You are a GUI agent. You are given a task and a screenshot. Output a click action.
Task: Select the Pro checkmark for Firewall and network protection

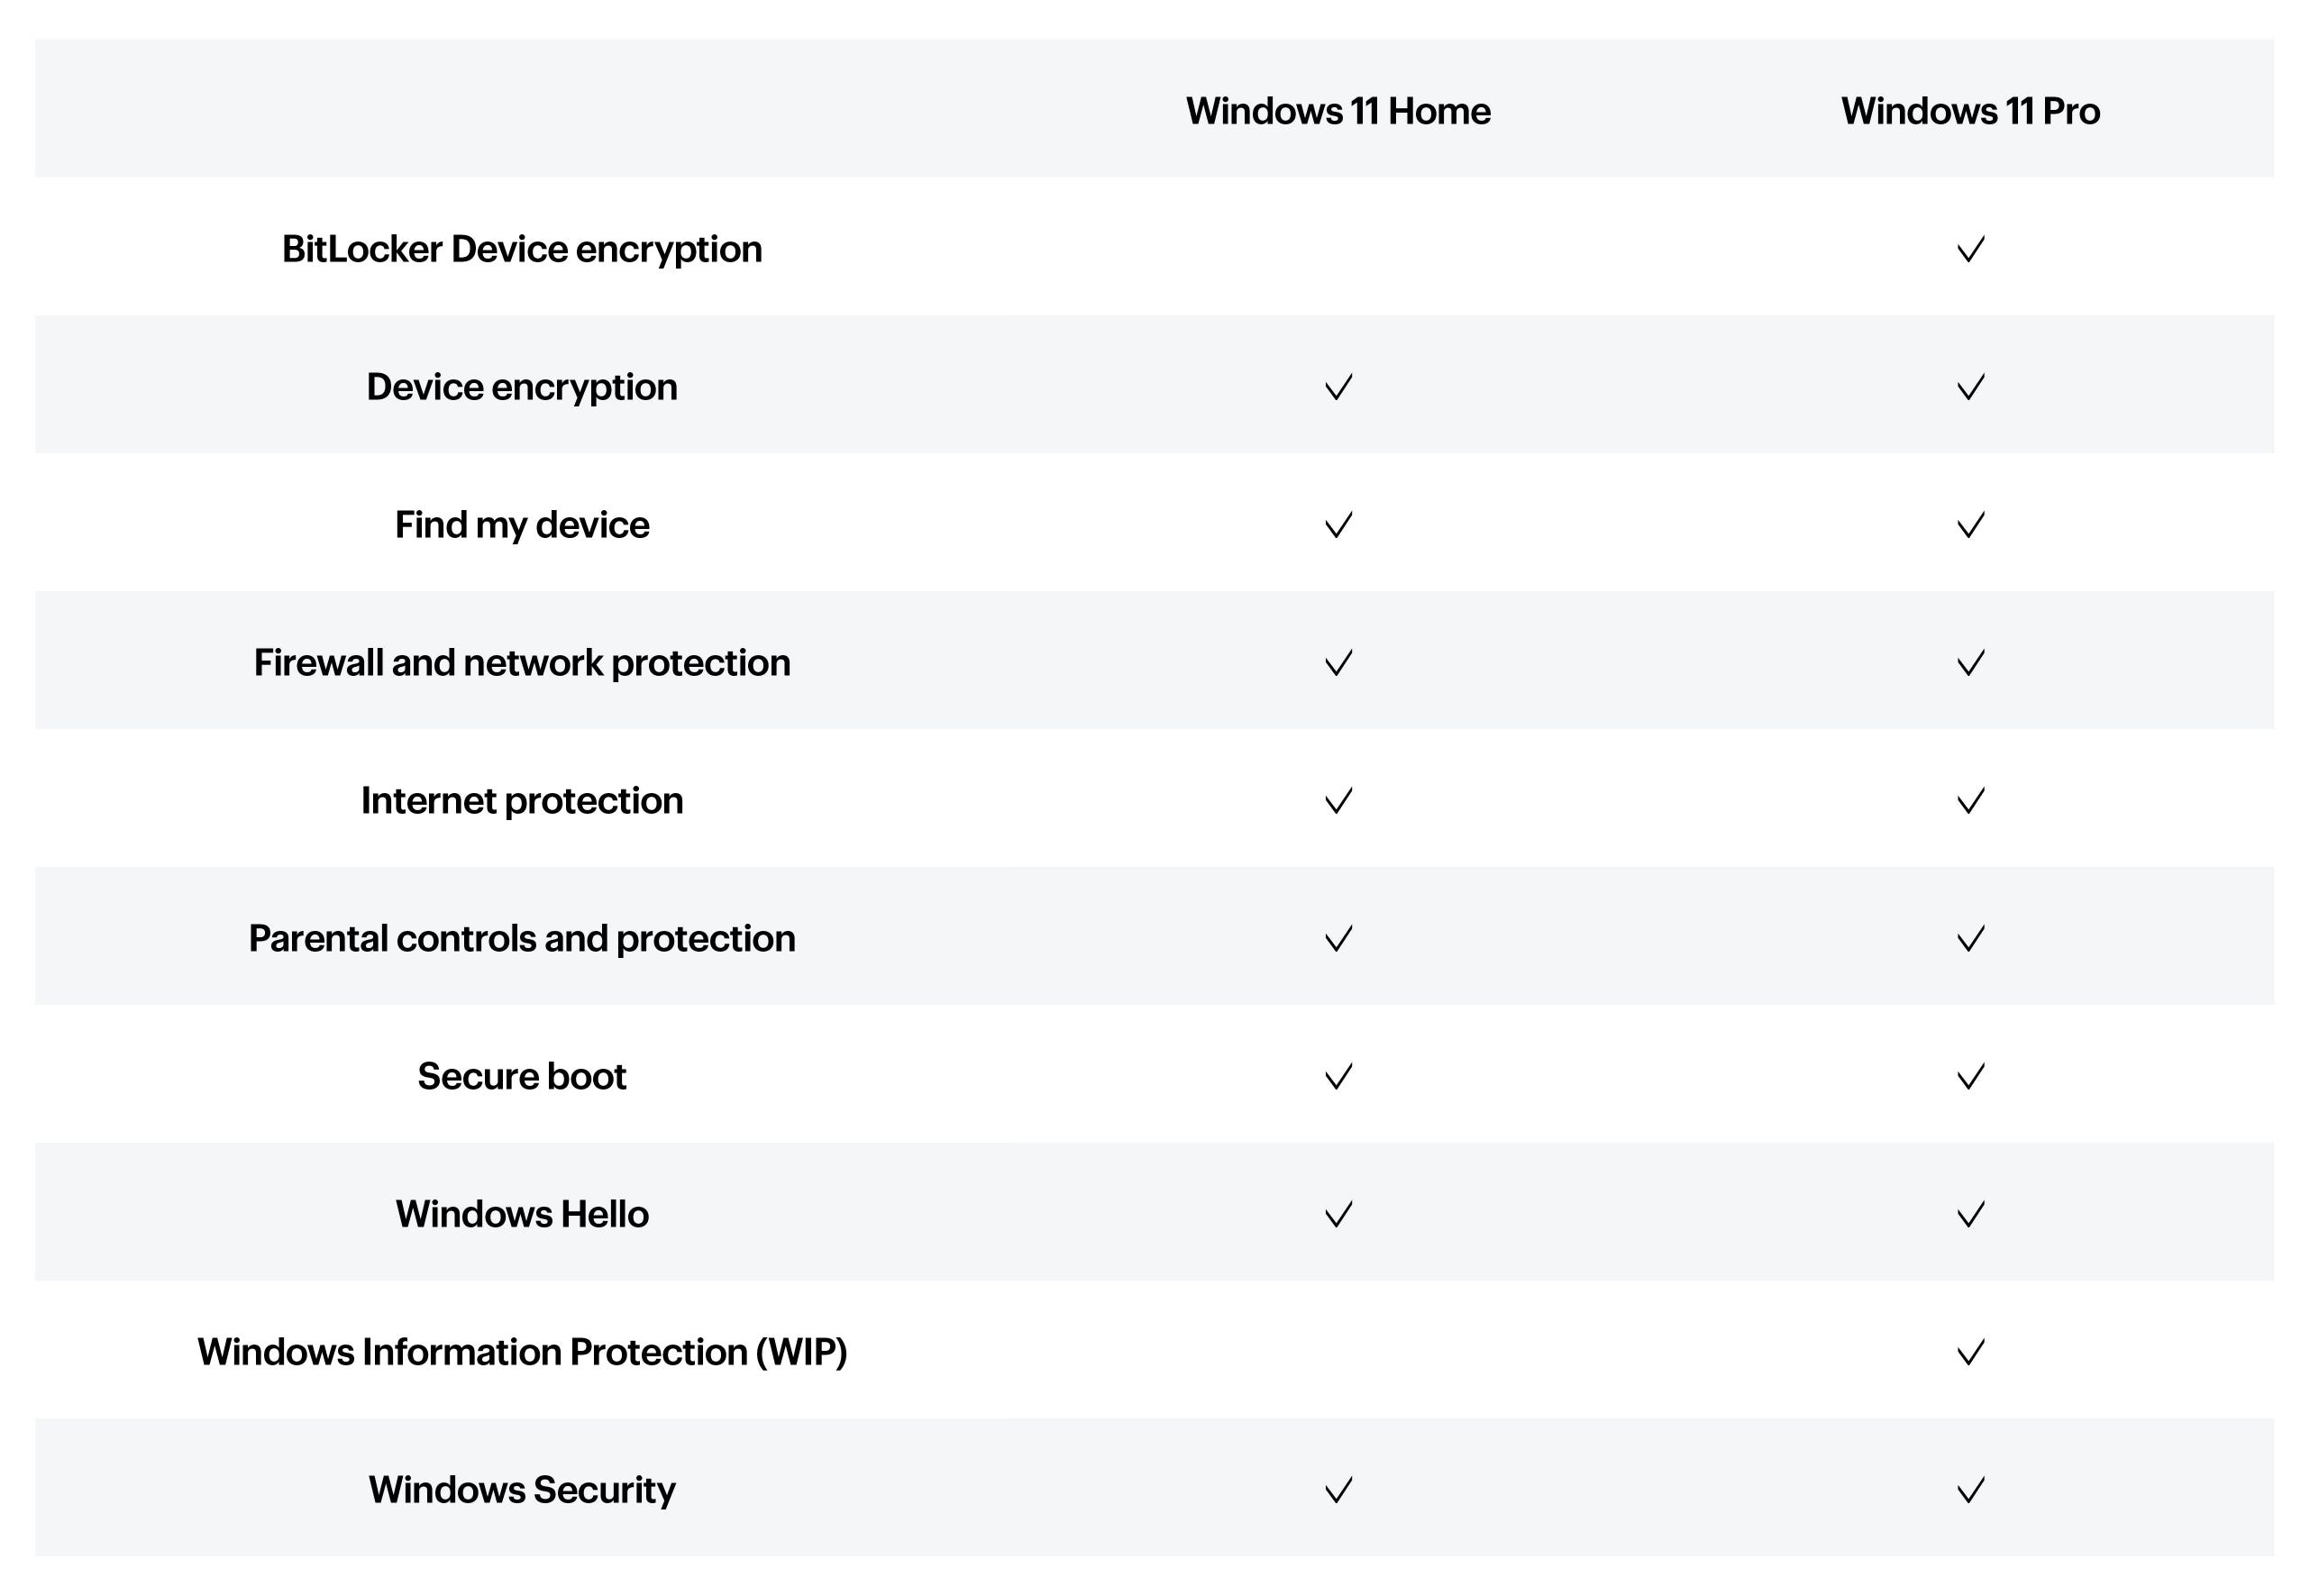1970,663
